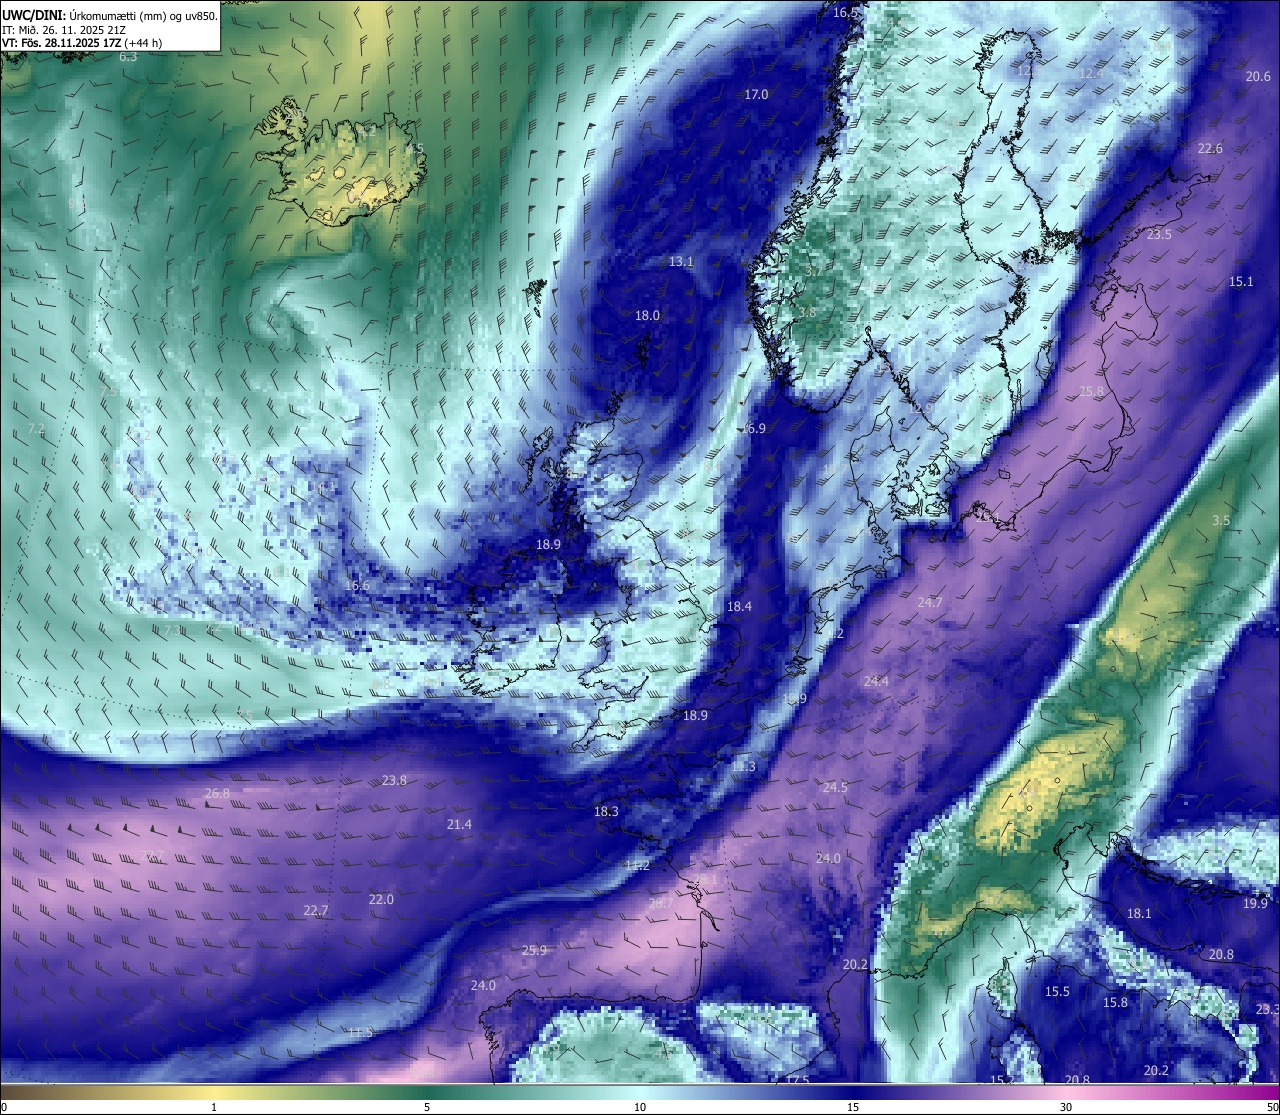1280x1115 pixels.
Task: Click the UWC/DINI Úrkomumætti title line
Action: click(x=110, y=15)
